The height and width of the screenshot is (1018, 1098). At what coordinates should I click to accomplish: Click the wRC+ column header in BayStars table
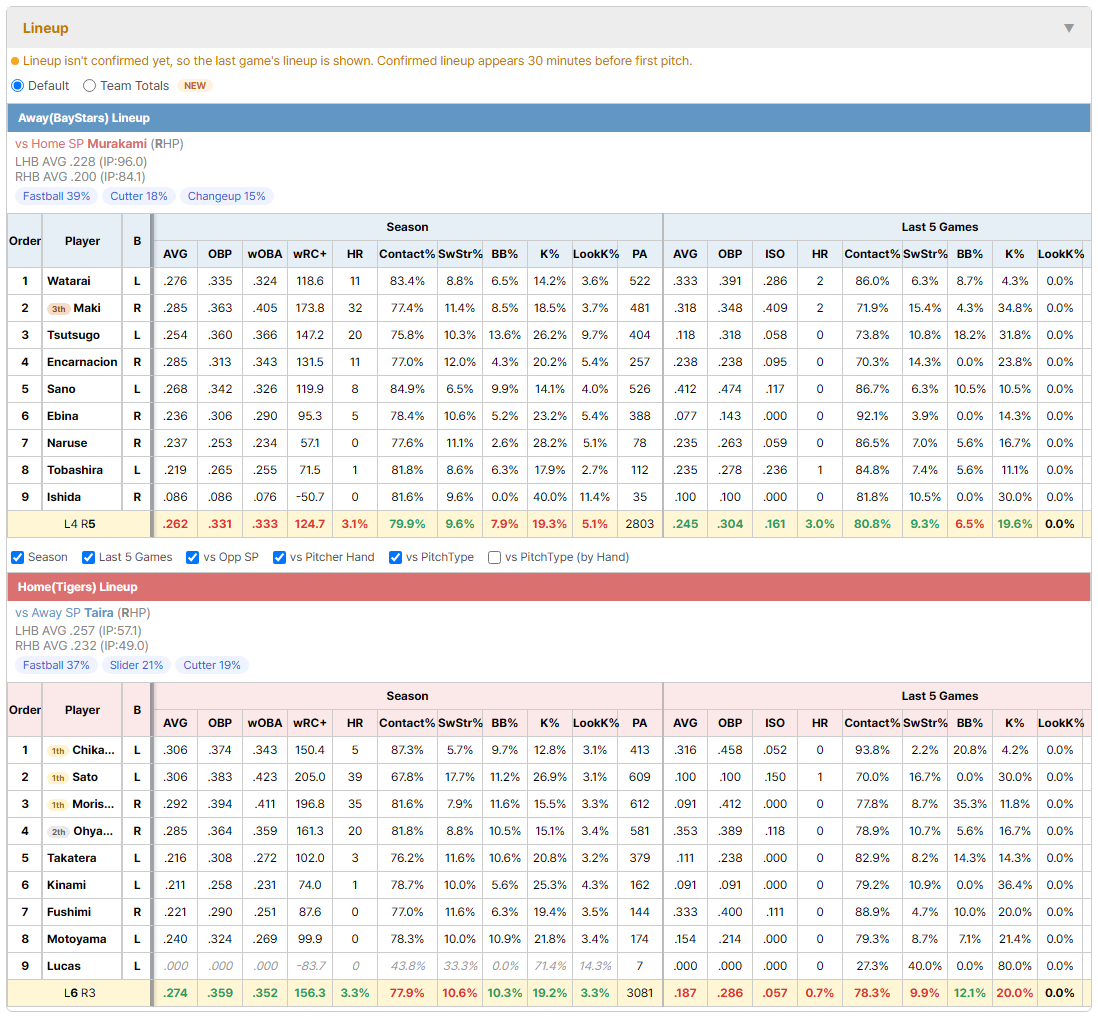click(310, 253)
